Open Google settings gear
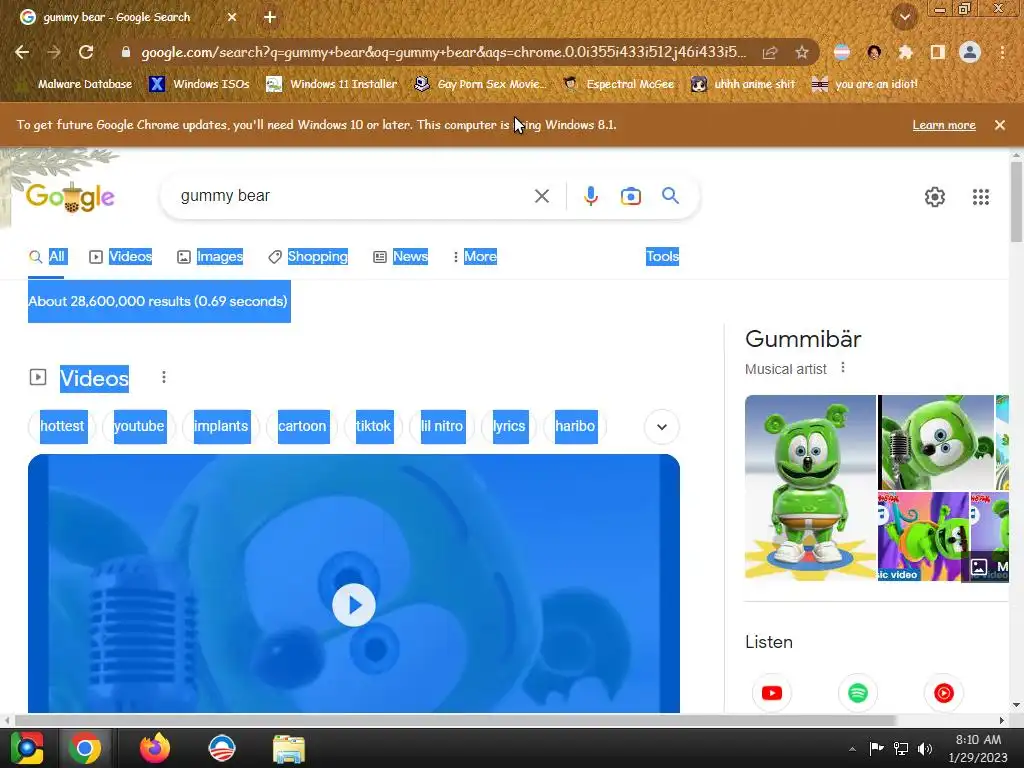 [x=935, y=197]
